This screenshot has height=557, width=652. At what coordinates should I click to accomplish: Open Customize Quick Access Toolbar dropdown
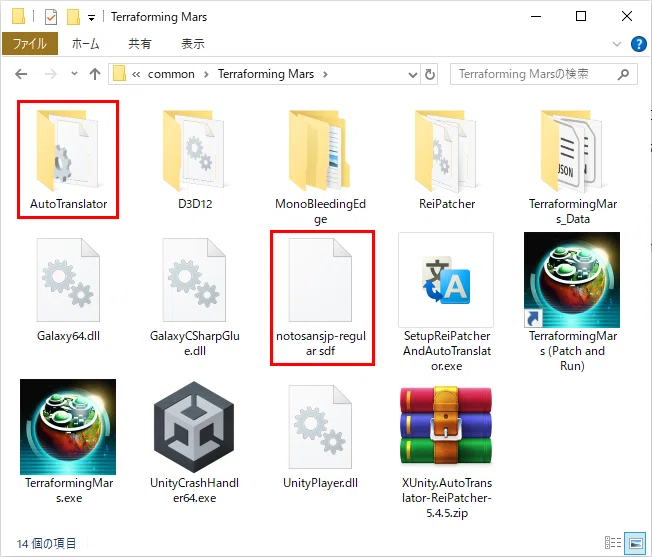91,18
